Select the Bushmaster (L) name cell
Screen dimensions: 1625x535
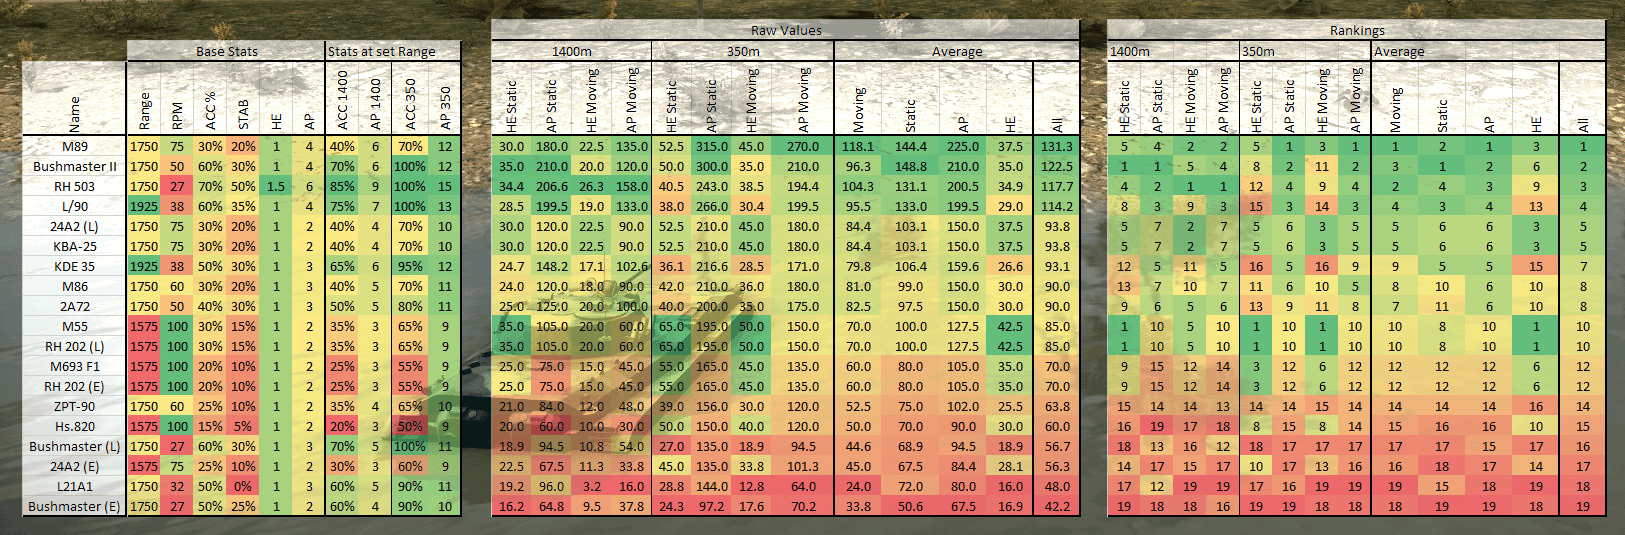(75, 446)
